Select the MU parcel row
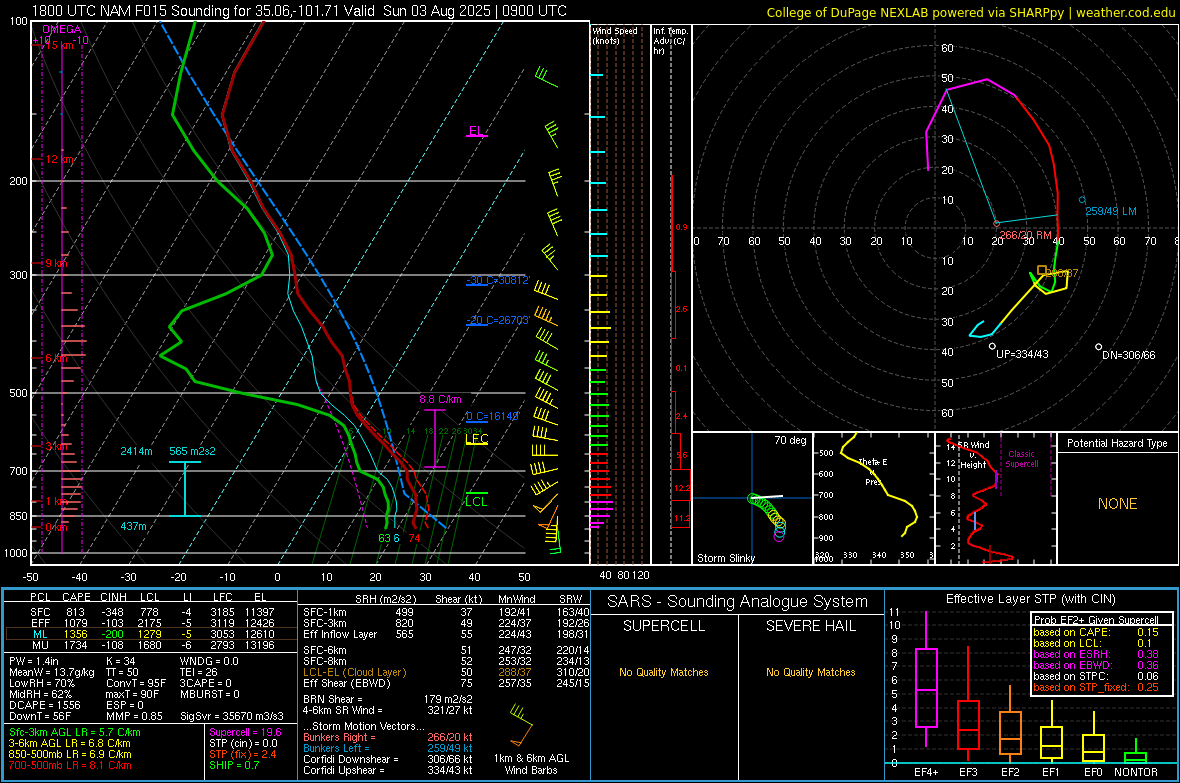1180x783 pixels. (x=151, y=645)
